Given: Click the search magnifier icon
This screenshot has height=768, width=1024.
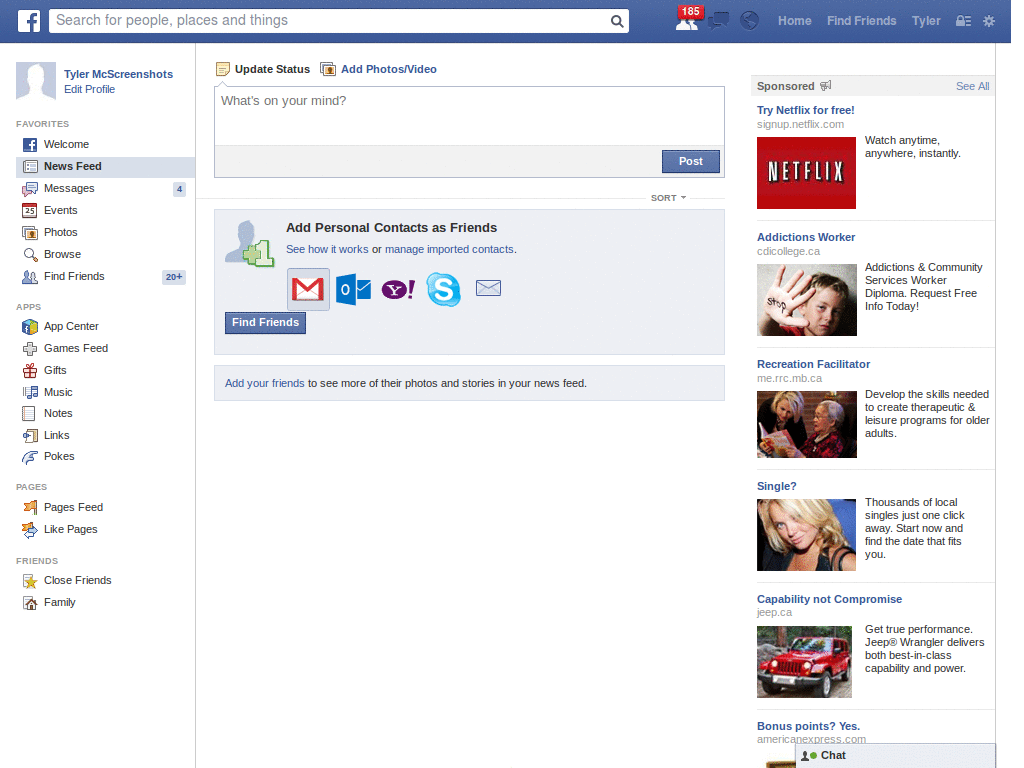Looking at the screenshot, I should click(x=616, y=21).
